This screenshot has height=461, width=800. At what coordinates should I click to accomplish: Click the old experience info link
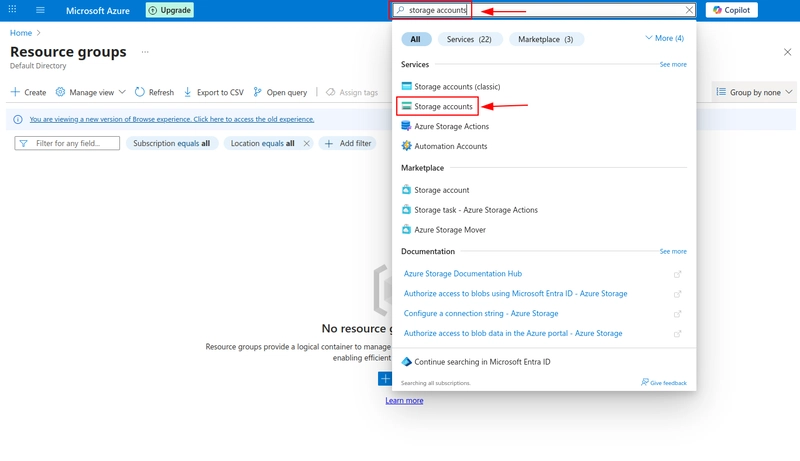point(171,119)
